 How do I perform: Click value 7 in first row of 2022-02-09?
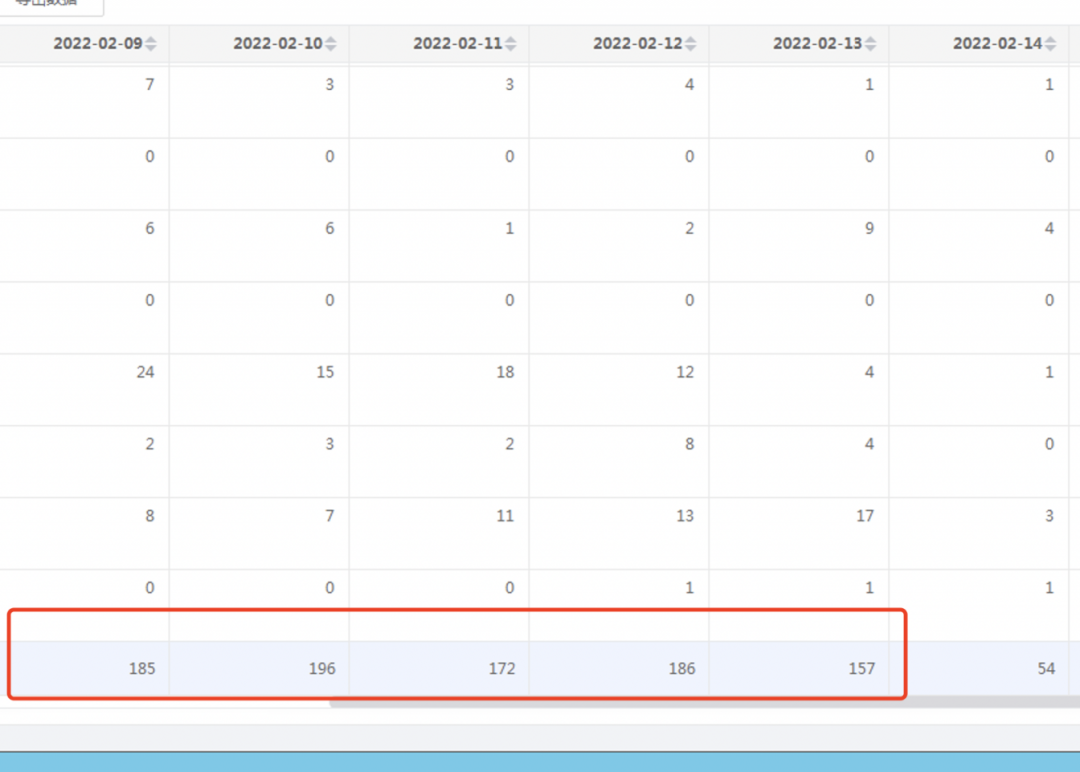pos(149,85)
